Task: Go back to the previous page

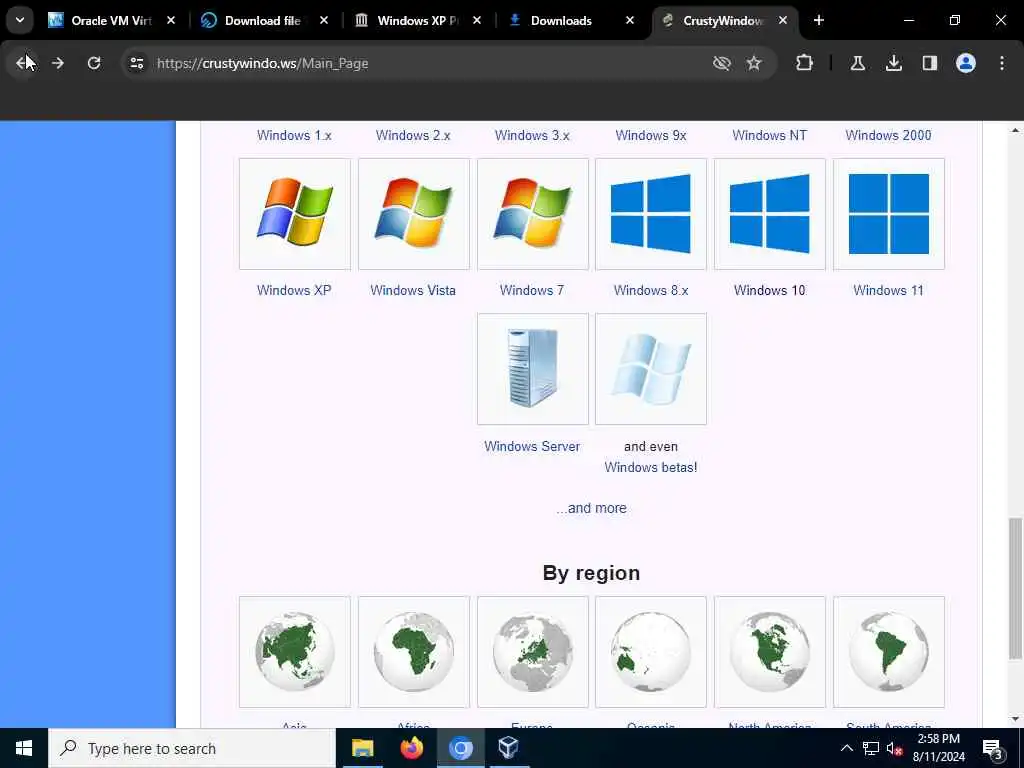Action: pos(24,63)
